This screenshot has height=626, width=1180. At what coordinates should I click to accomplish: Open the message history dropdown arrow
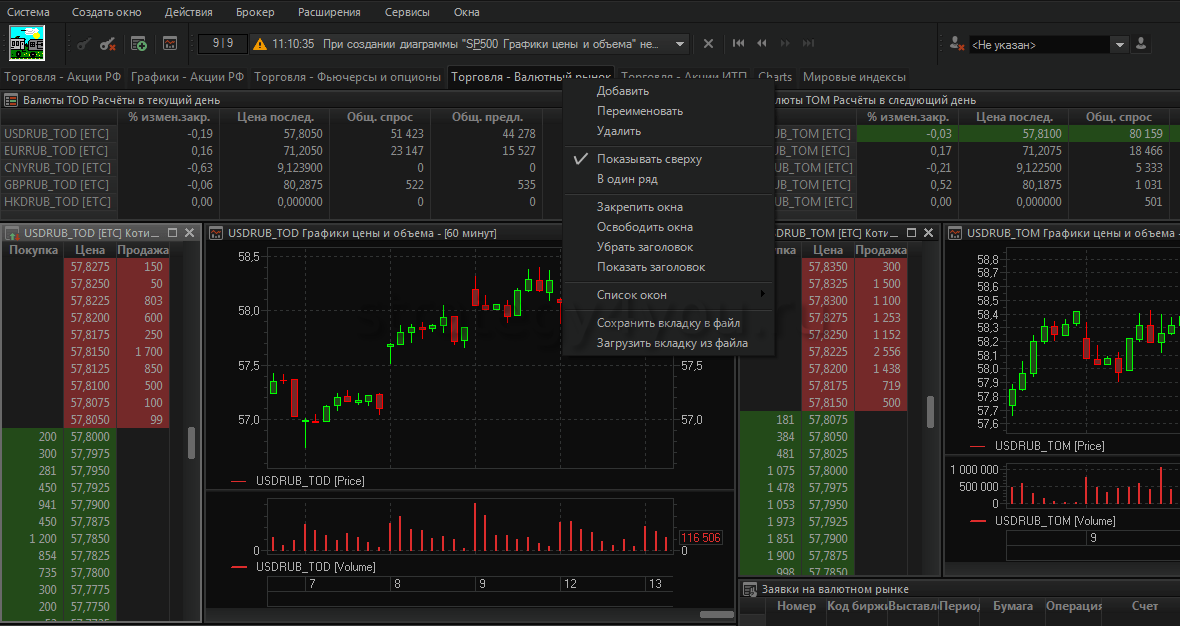(x=680, y=44)
